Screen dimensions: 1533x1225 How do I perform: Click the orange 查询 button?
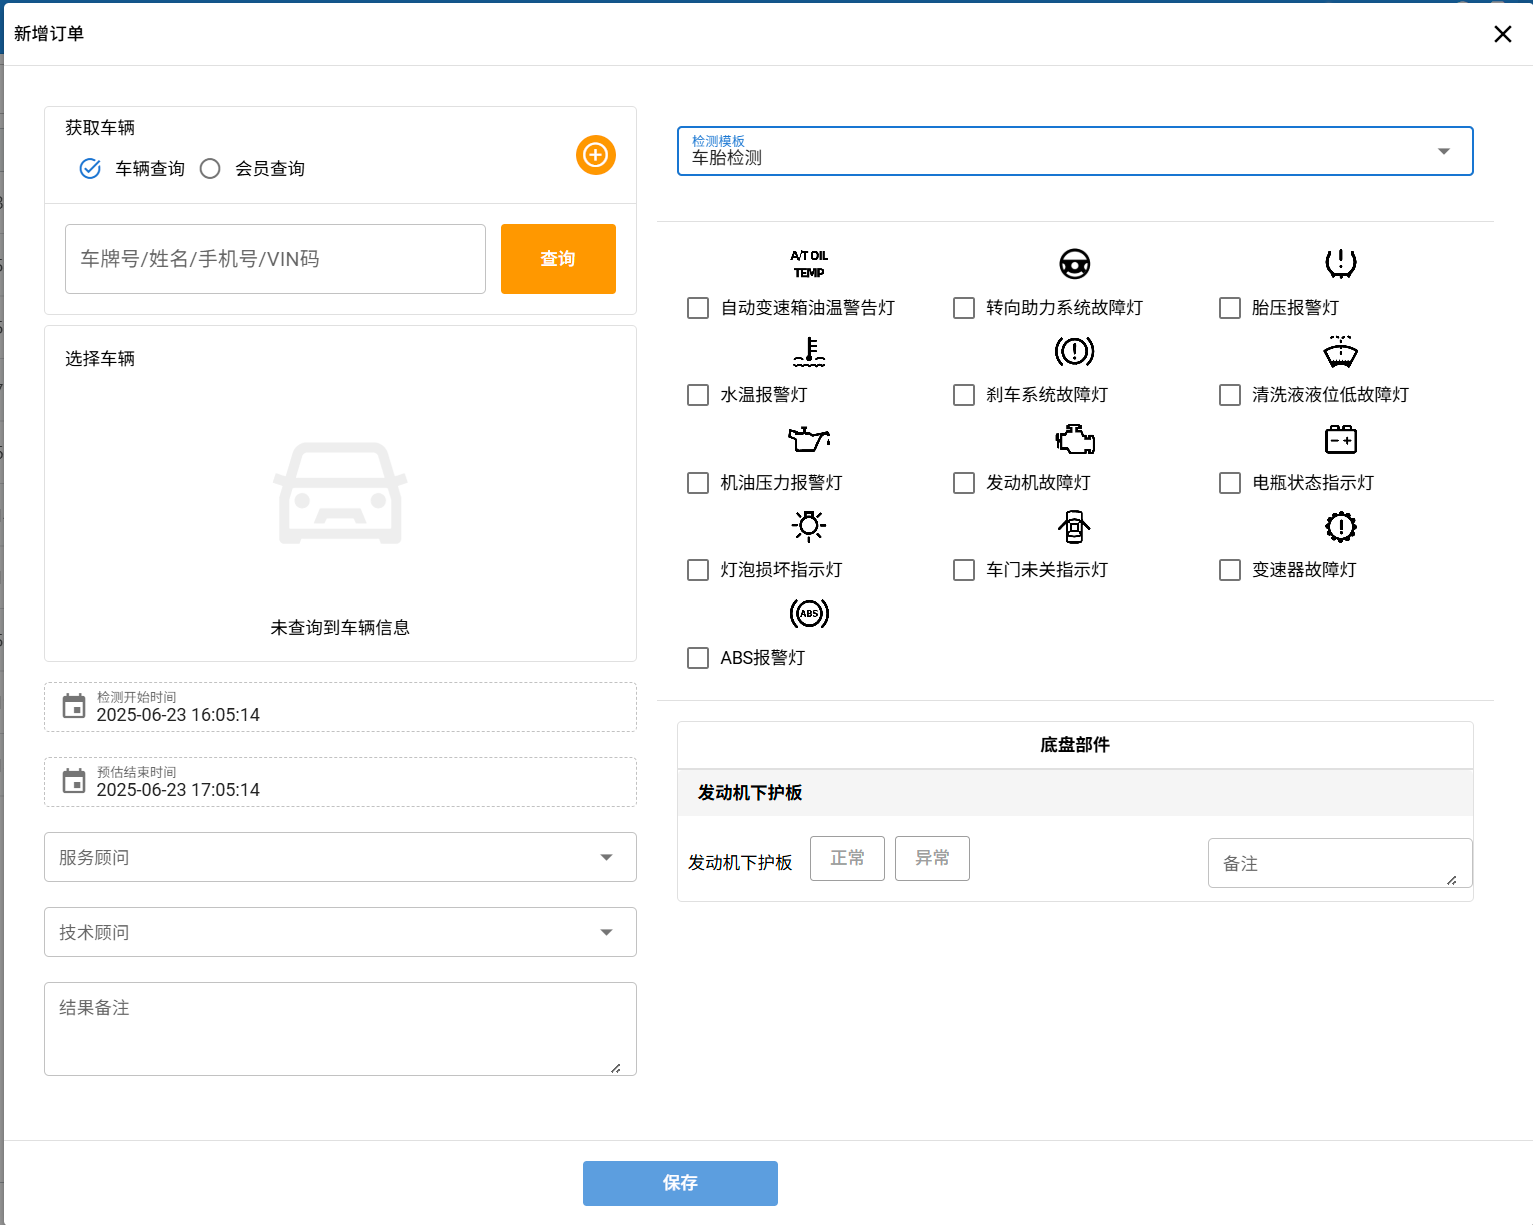point(558,259)
